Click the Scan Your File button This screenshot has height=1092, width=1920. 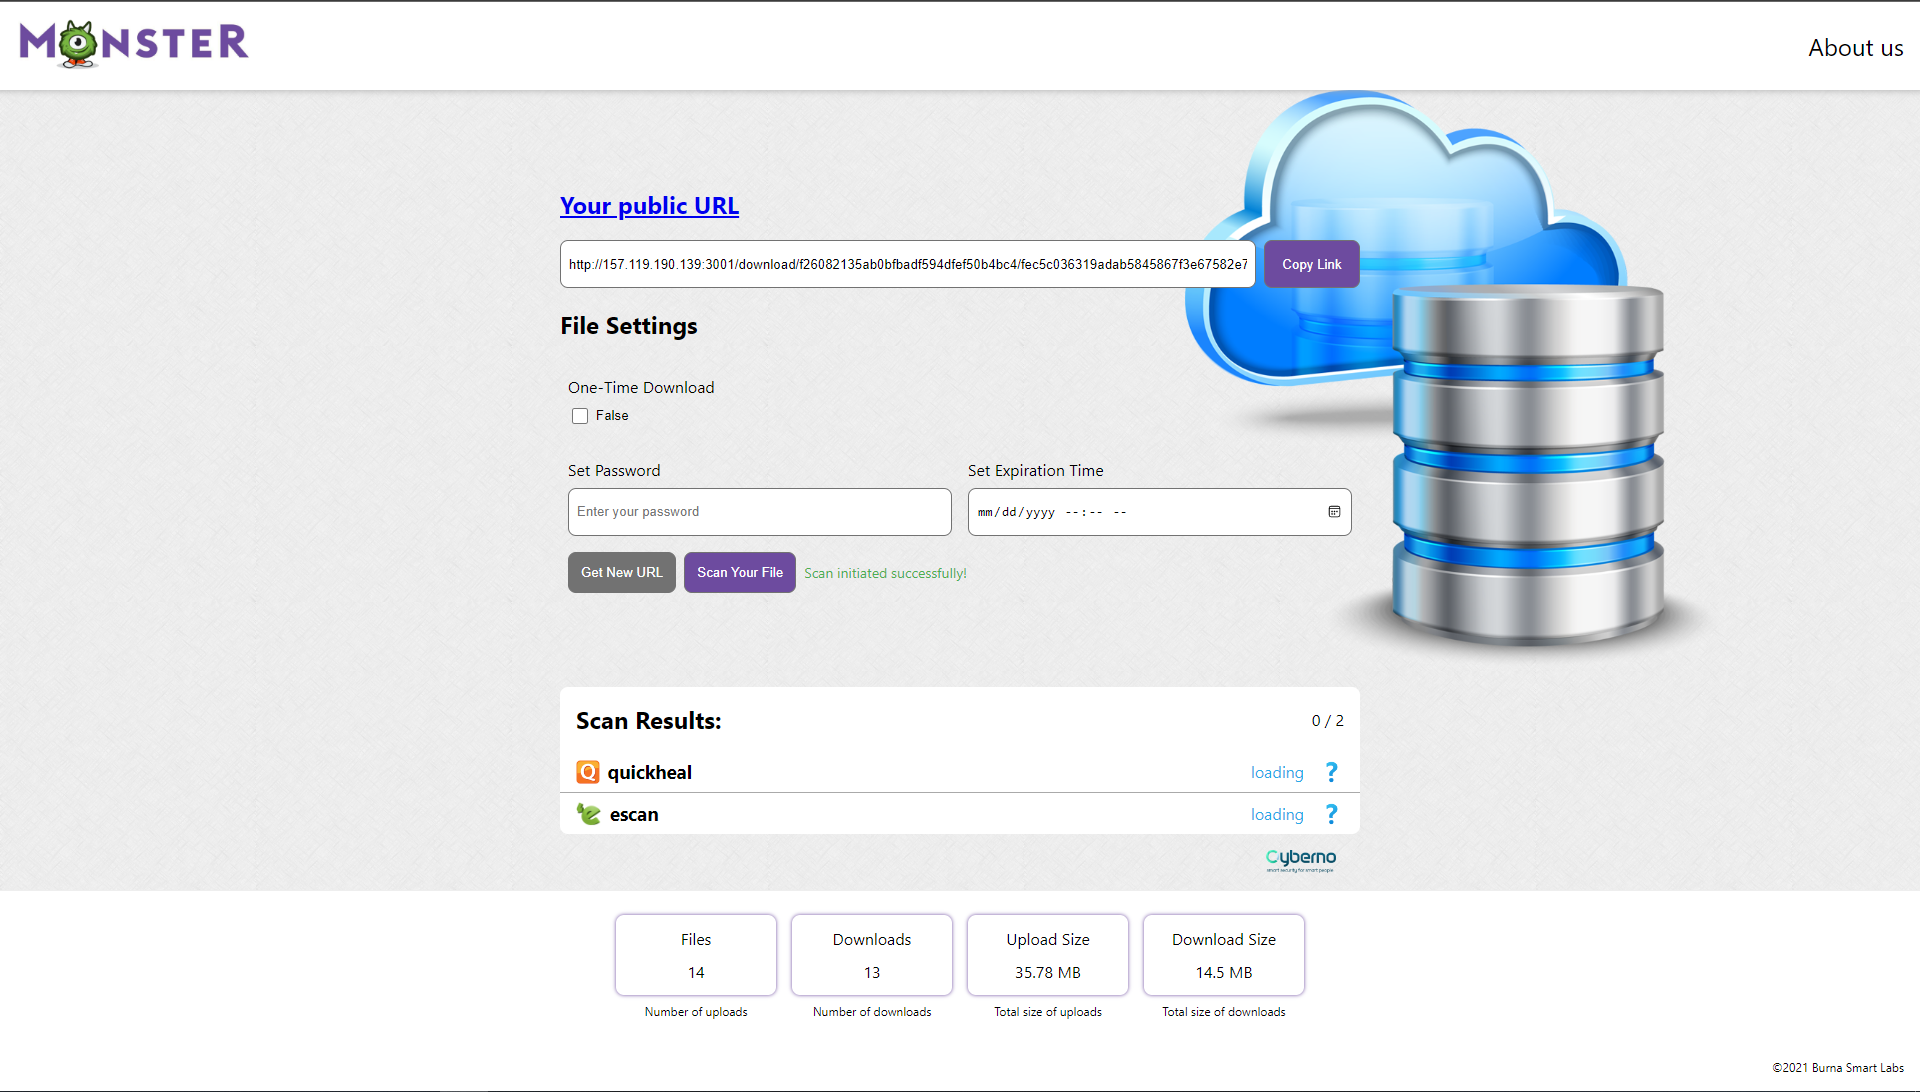[739, 573]
